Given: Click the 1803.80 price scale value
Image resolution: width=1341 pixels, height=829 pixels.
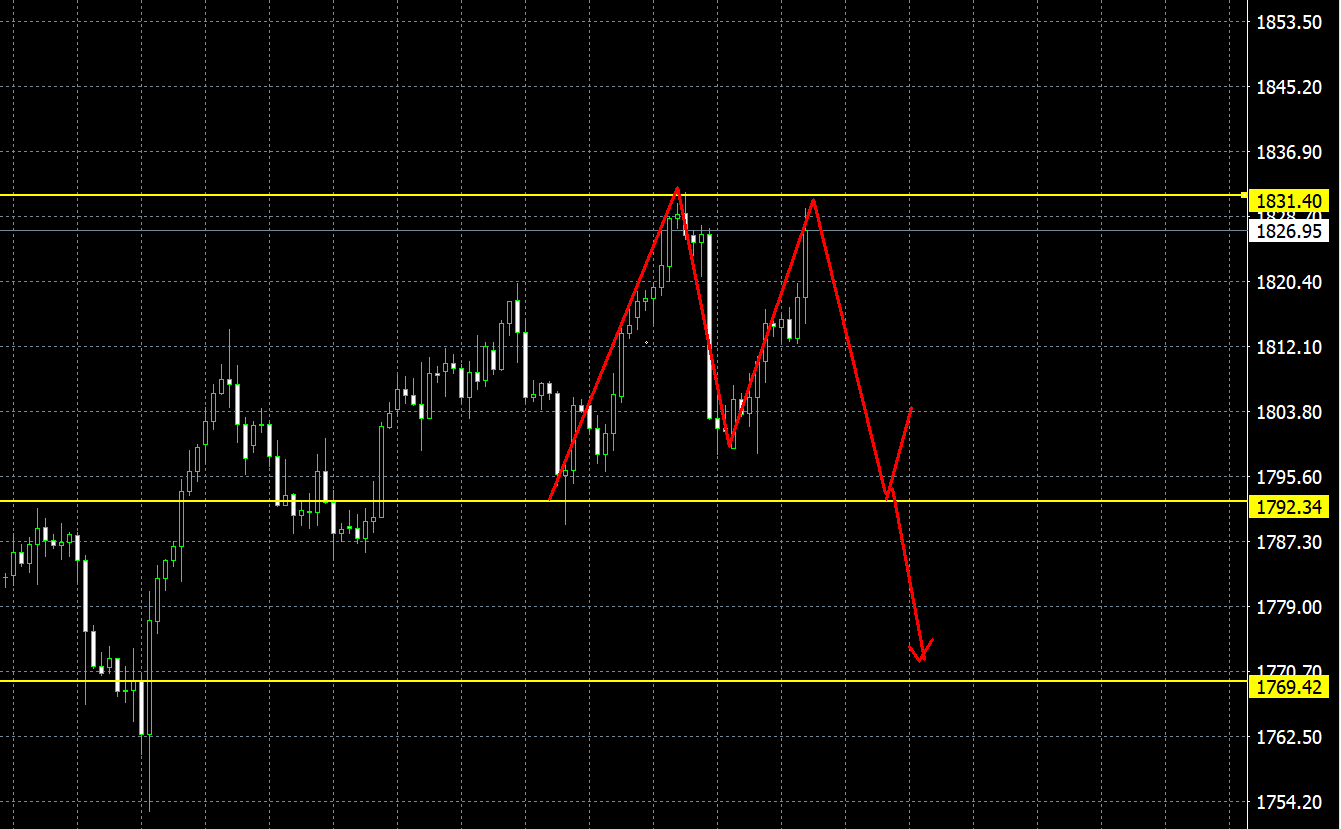Looking at the screenshot, I should 1289,412.
